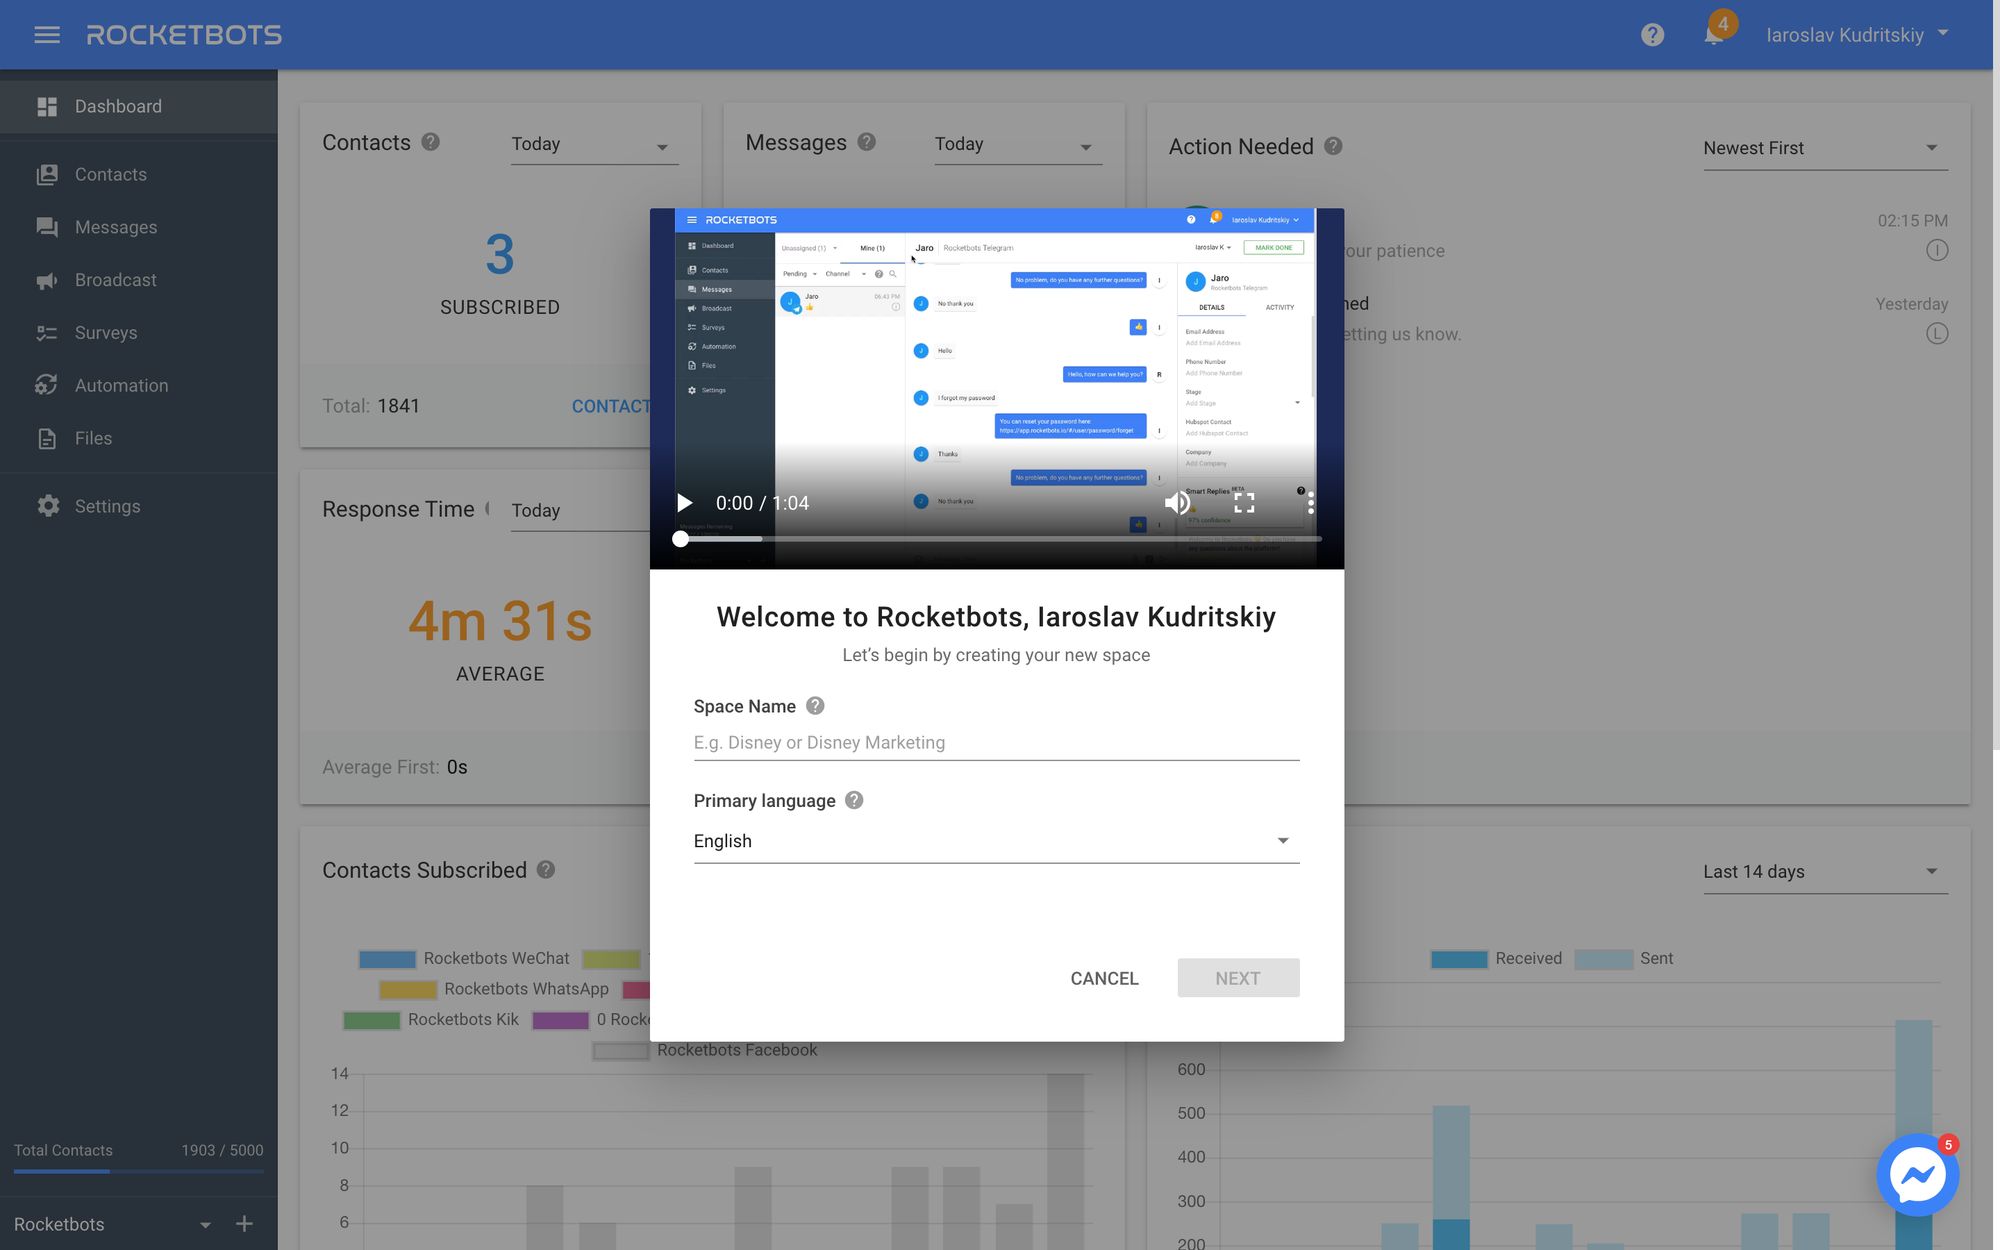Click info icon on 02:15 PM item
The height and width of the screenshot is (1250, 2000).
click(1937, 250)
